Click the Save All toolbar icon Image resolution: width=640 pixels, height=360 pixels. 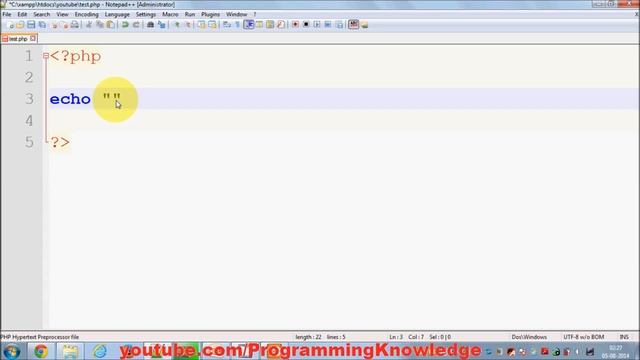pyautogui.click(x=42, y=25)
